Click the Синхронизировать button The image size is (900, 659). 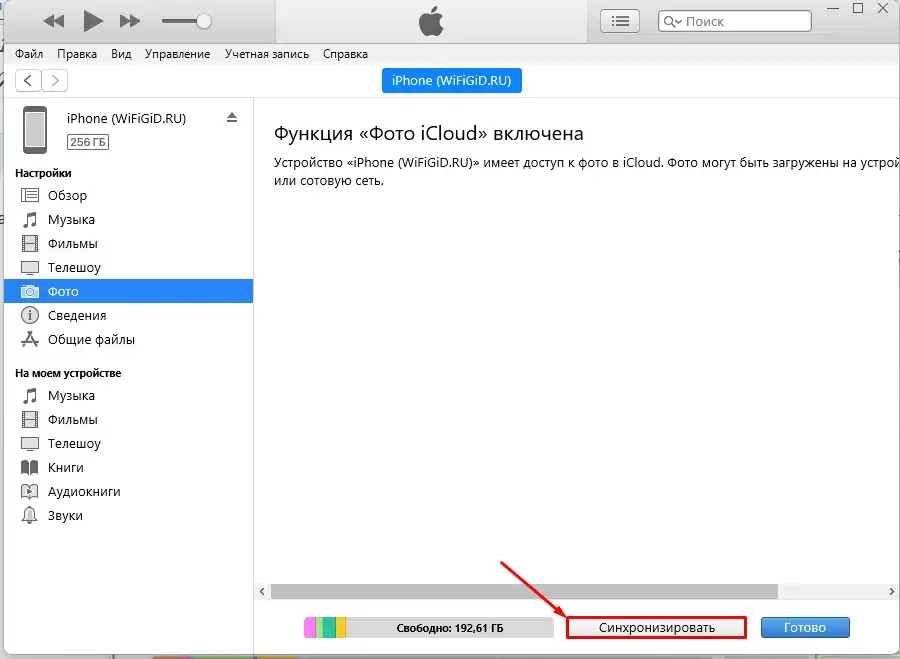tap(655, 627)
